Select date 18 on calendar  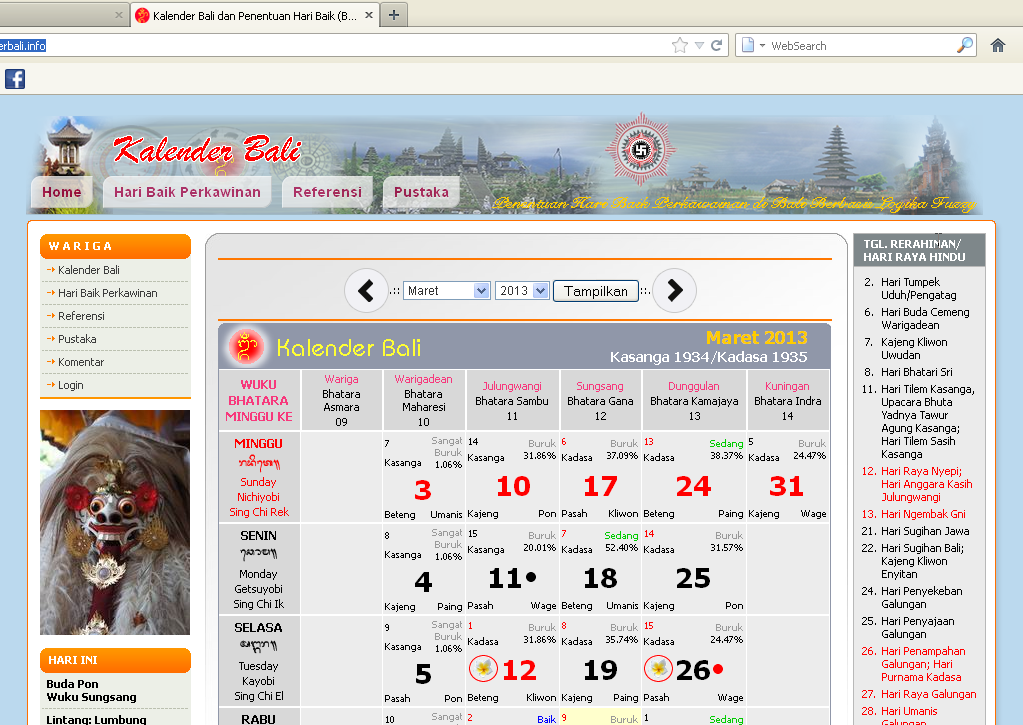pyautogui.click(x=600, y=578)
